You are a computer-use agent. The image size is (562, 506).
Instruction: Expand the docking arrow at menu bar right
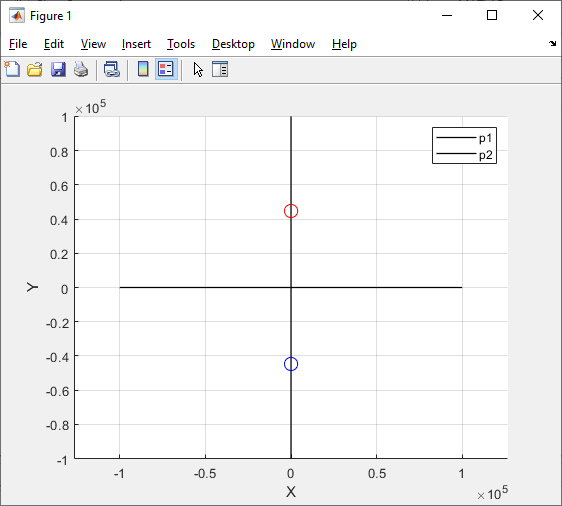552,44
